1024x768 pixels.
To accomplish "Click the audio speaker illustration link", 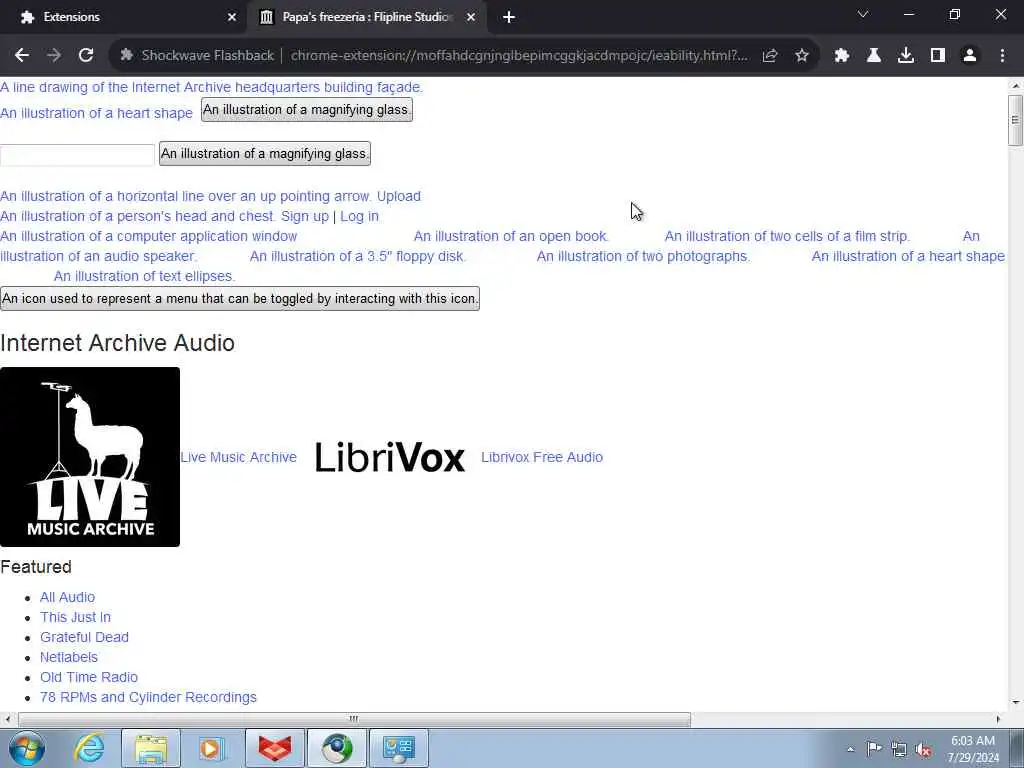I will (x=98, y=256).
